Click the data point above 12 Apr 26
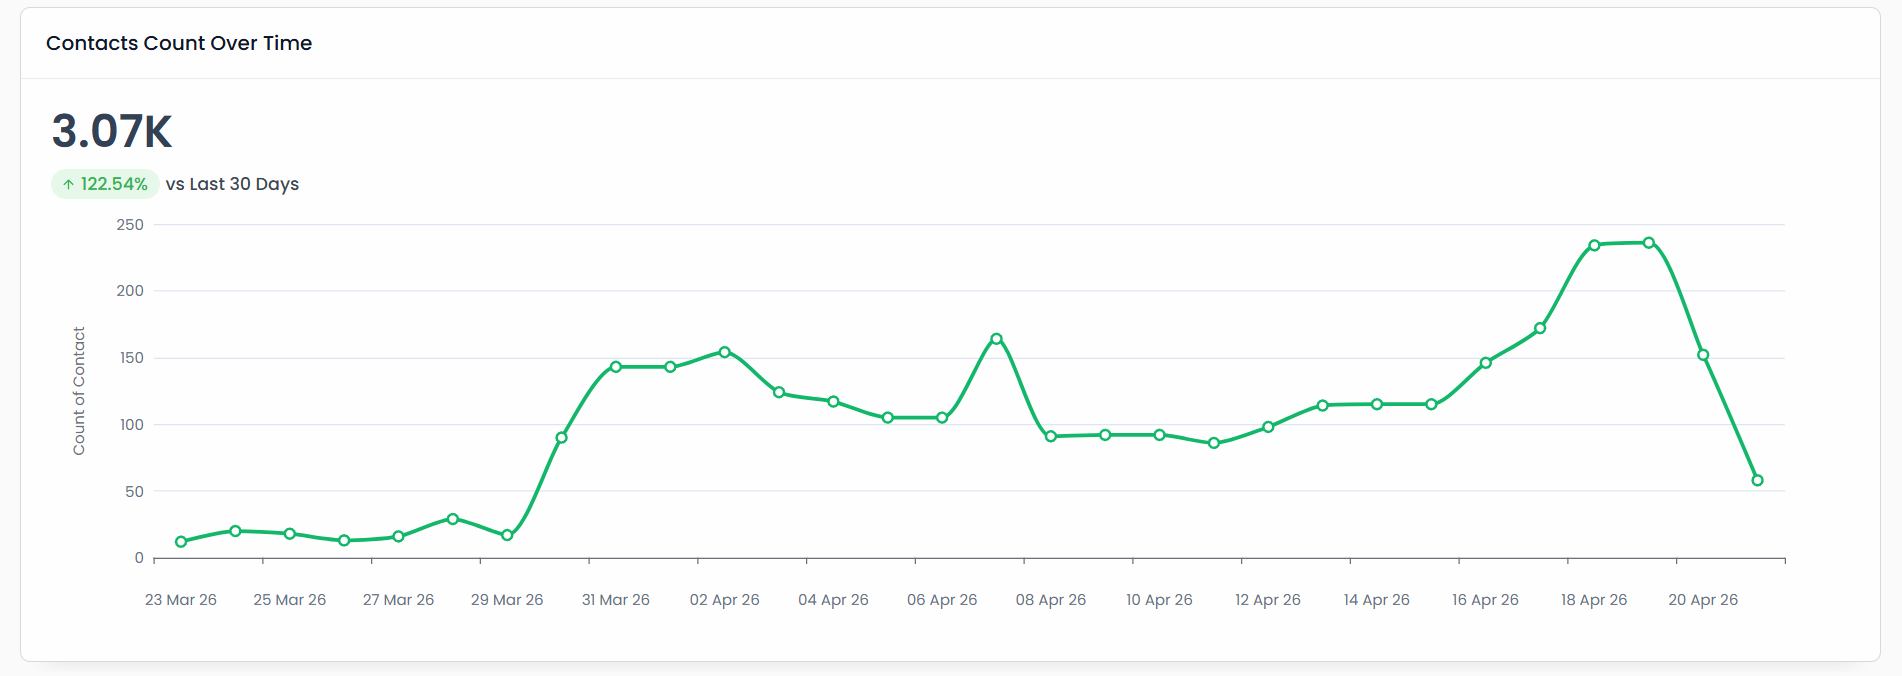This screenshot has height=676, width=1902. (1268, 427)
